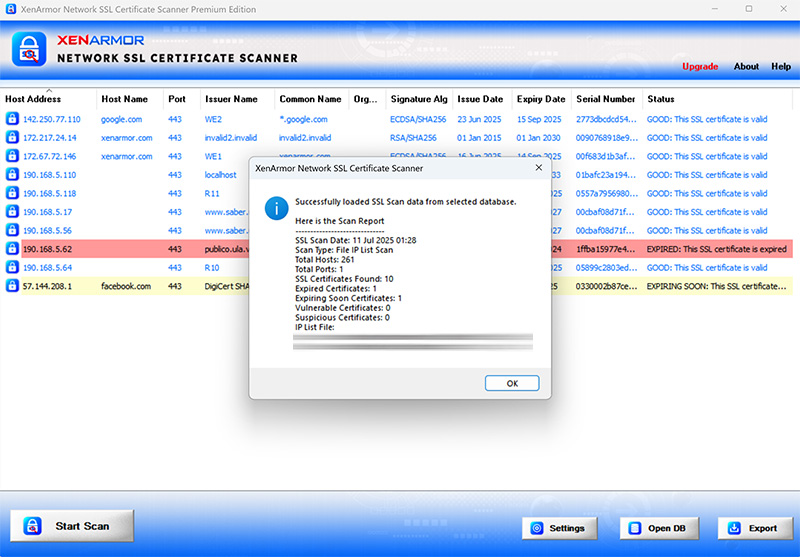This screenshot has width=800, height=557.
Task: Sort by Expiry Date column
Action: [542, 99]
